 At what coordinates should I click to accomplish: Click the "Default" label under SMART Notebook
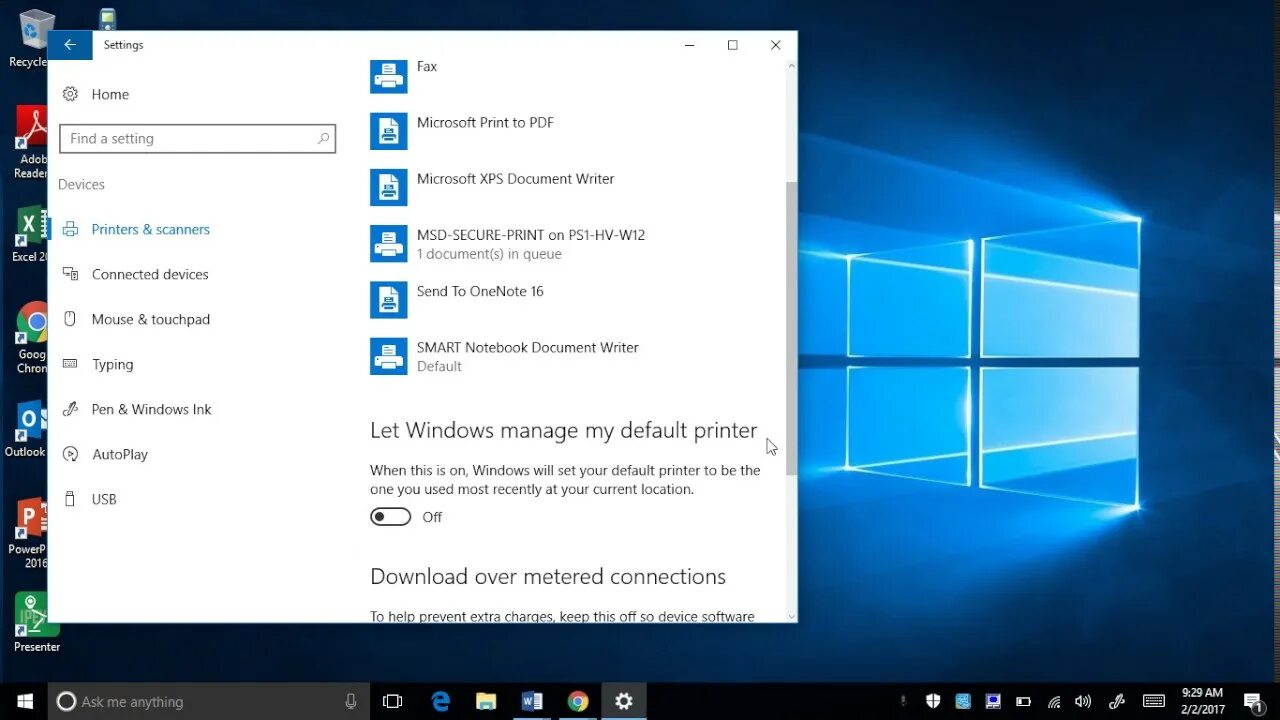(439, 366)
